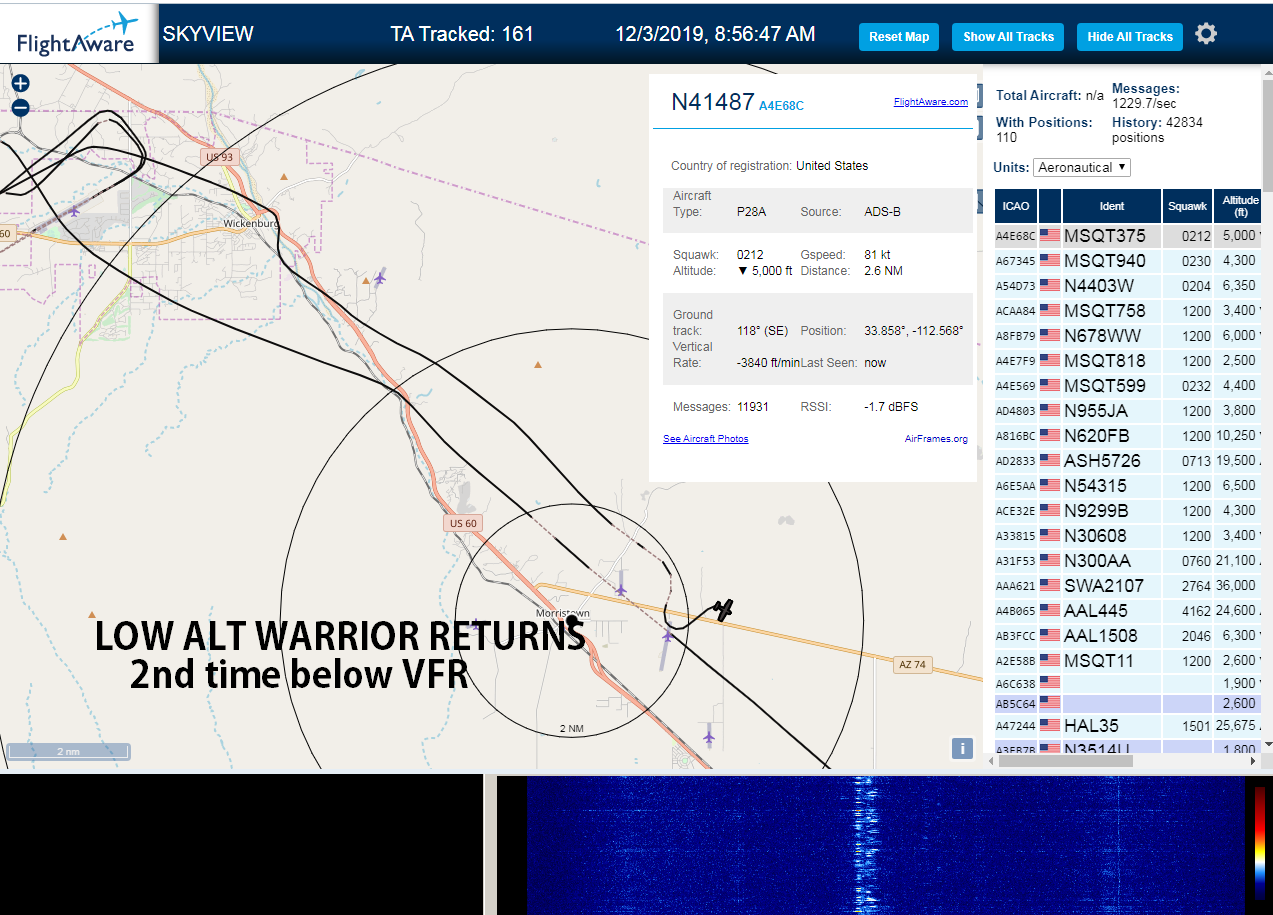
Task: Click flag icon in SWA2107 row
Action: pos(1050,586)
